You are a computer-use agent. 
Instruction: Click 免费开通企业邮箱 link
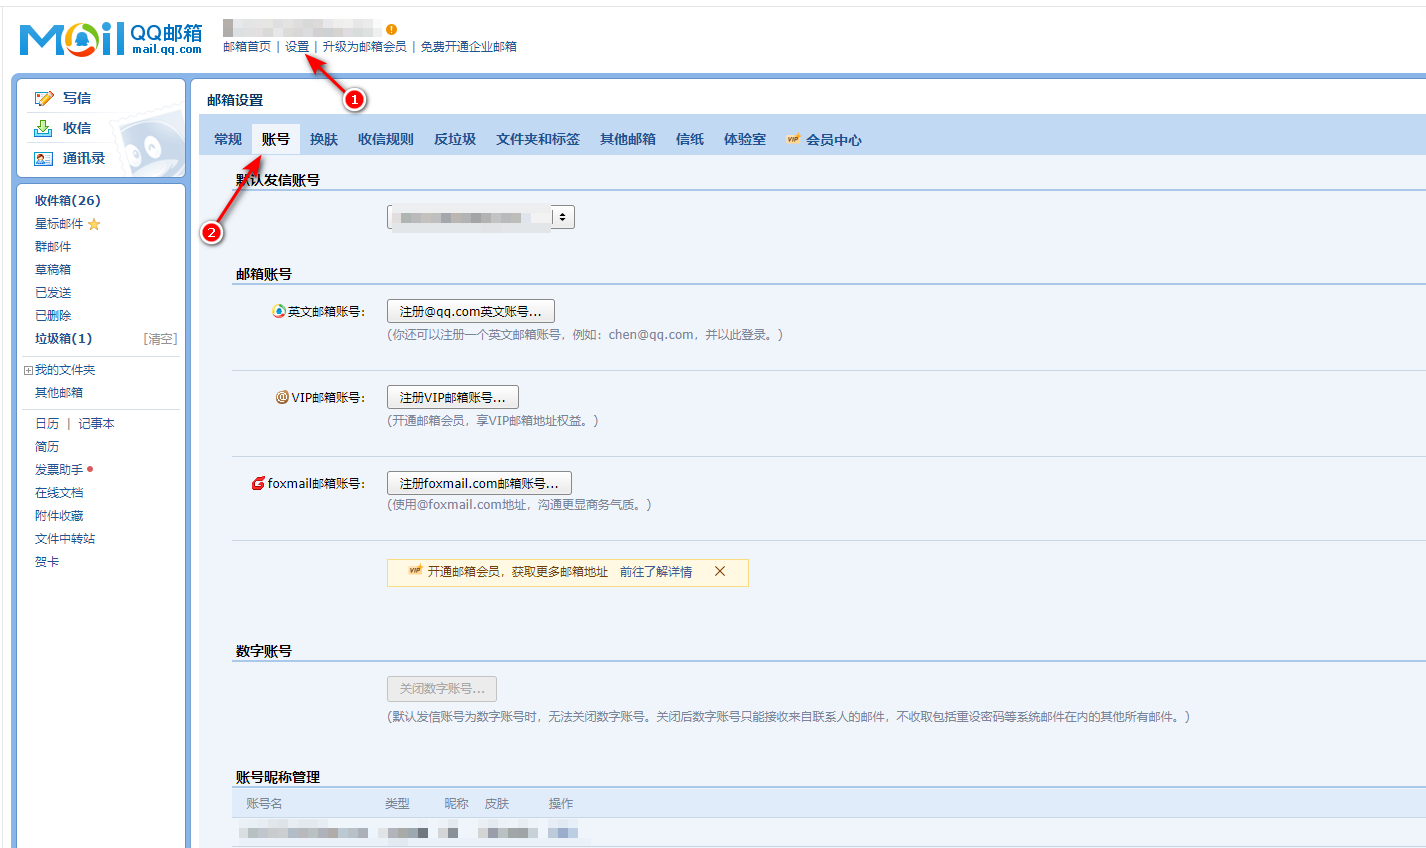coord(468,47)
